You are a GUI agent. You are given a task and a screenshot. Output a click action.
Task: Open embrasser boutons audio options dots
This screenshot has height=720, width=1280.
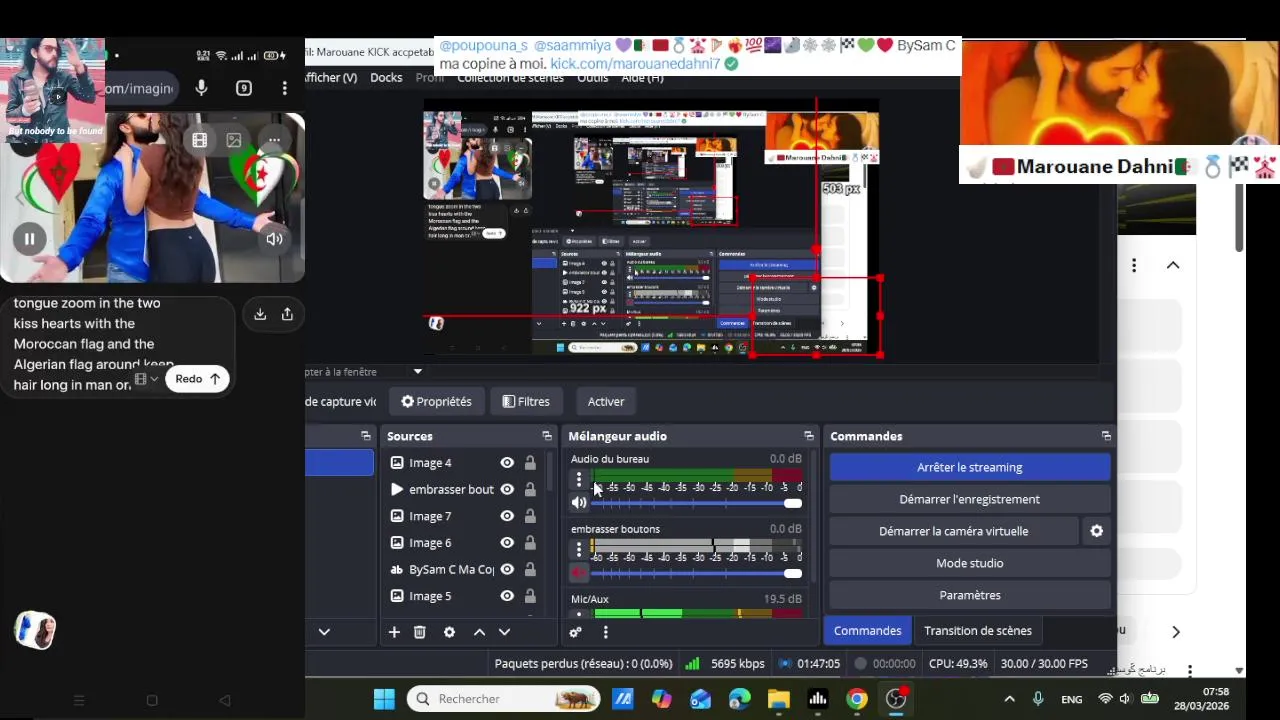pos(578,550)
